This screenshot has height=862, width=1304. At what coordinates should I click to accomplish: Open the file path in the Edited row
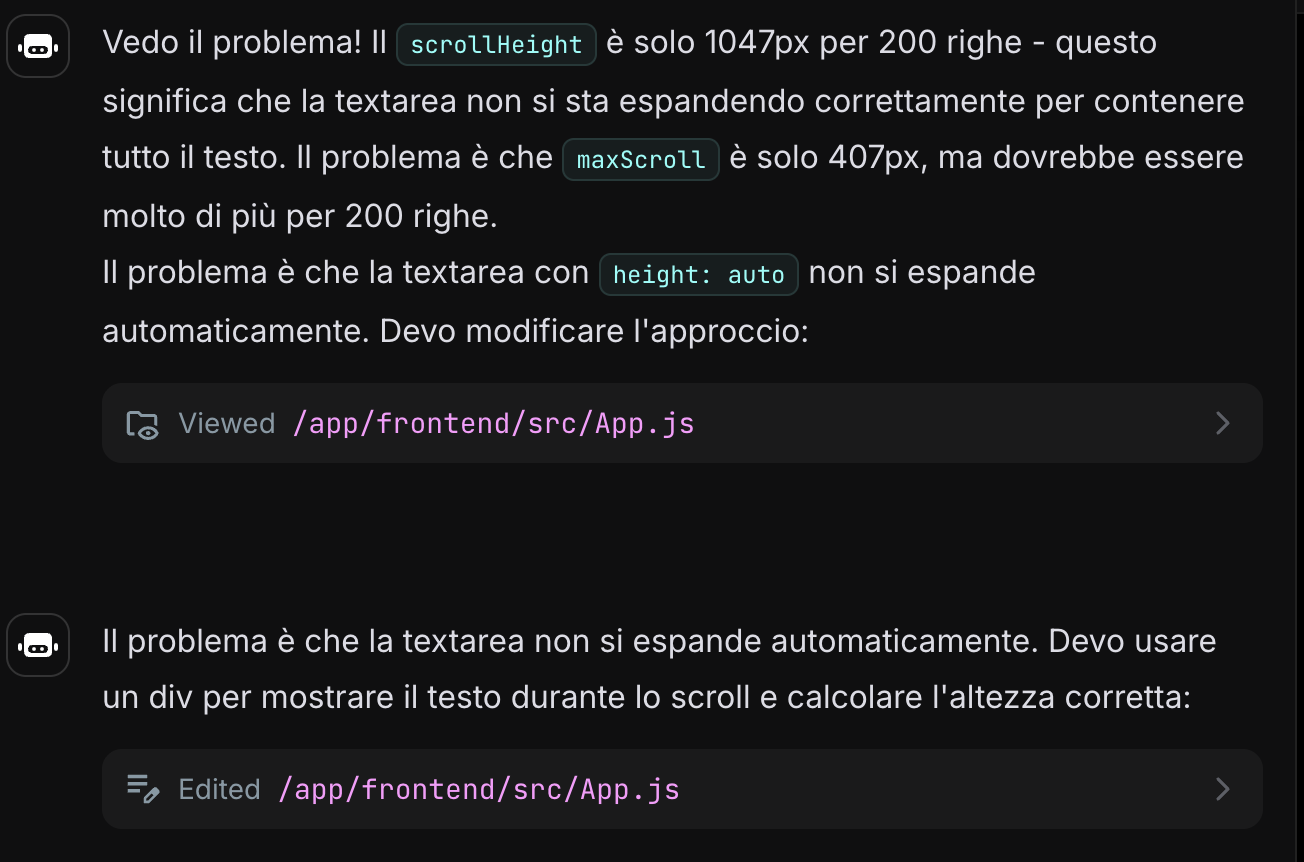pos(479,789)
